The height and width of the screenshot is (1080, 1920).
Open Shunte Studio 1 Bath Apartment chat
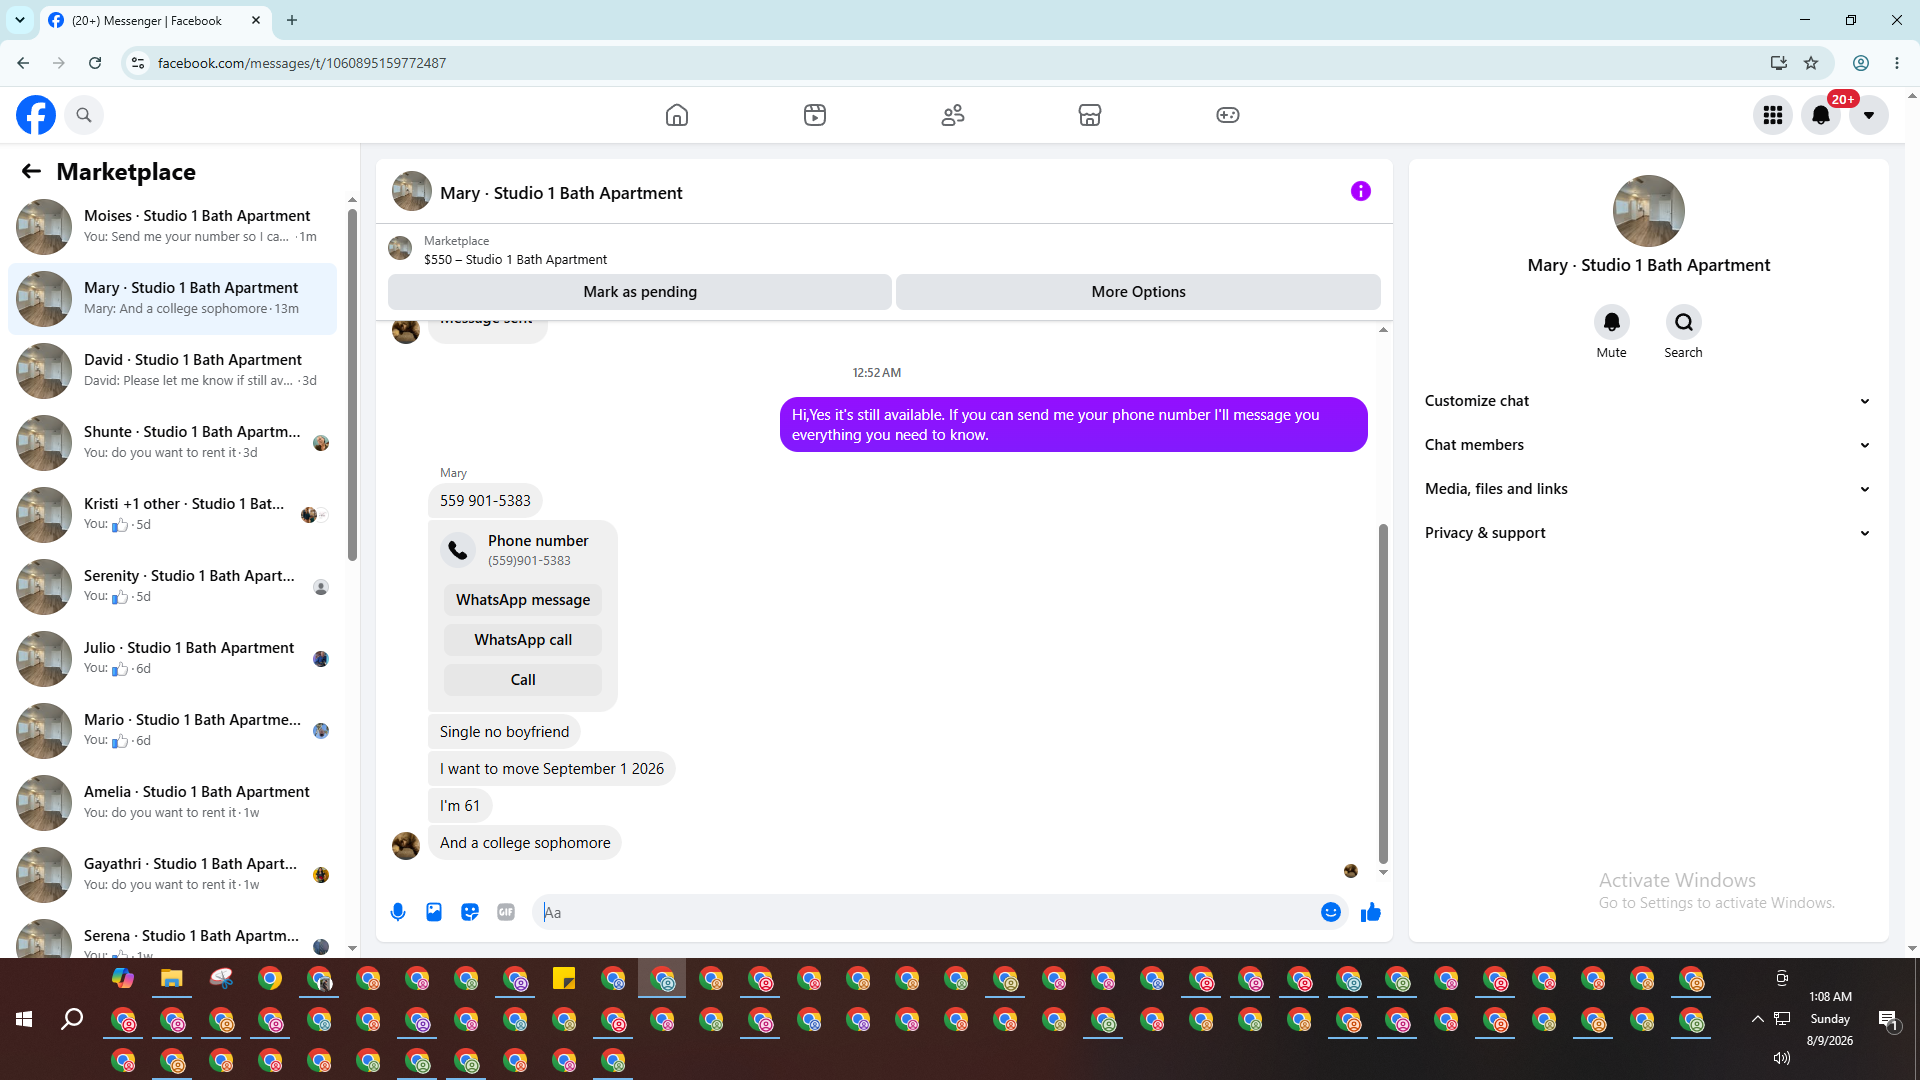172,442
